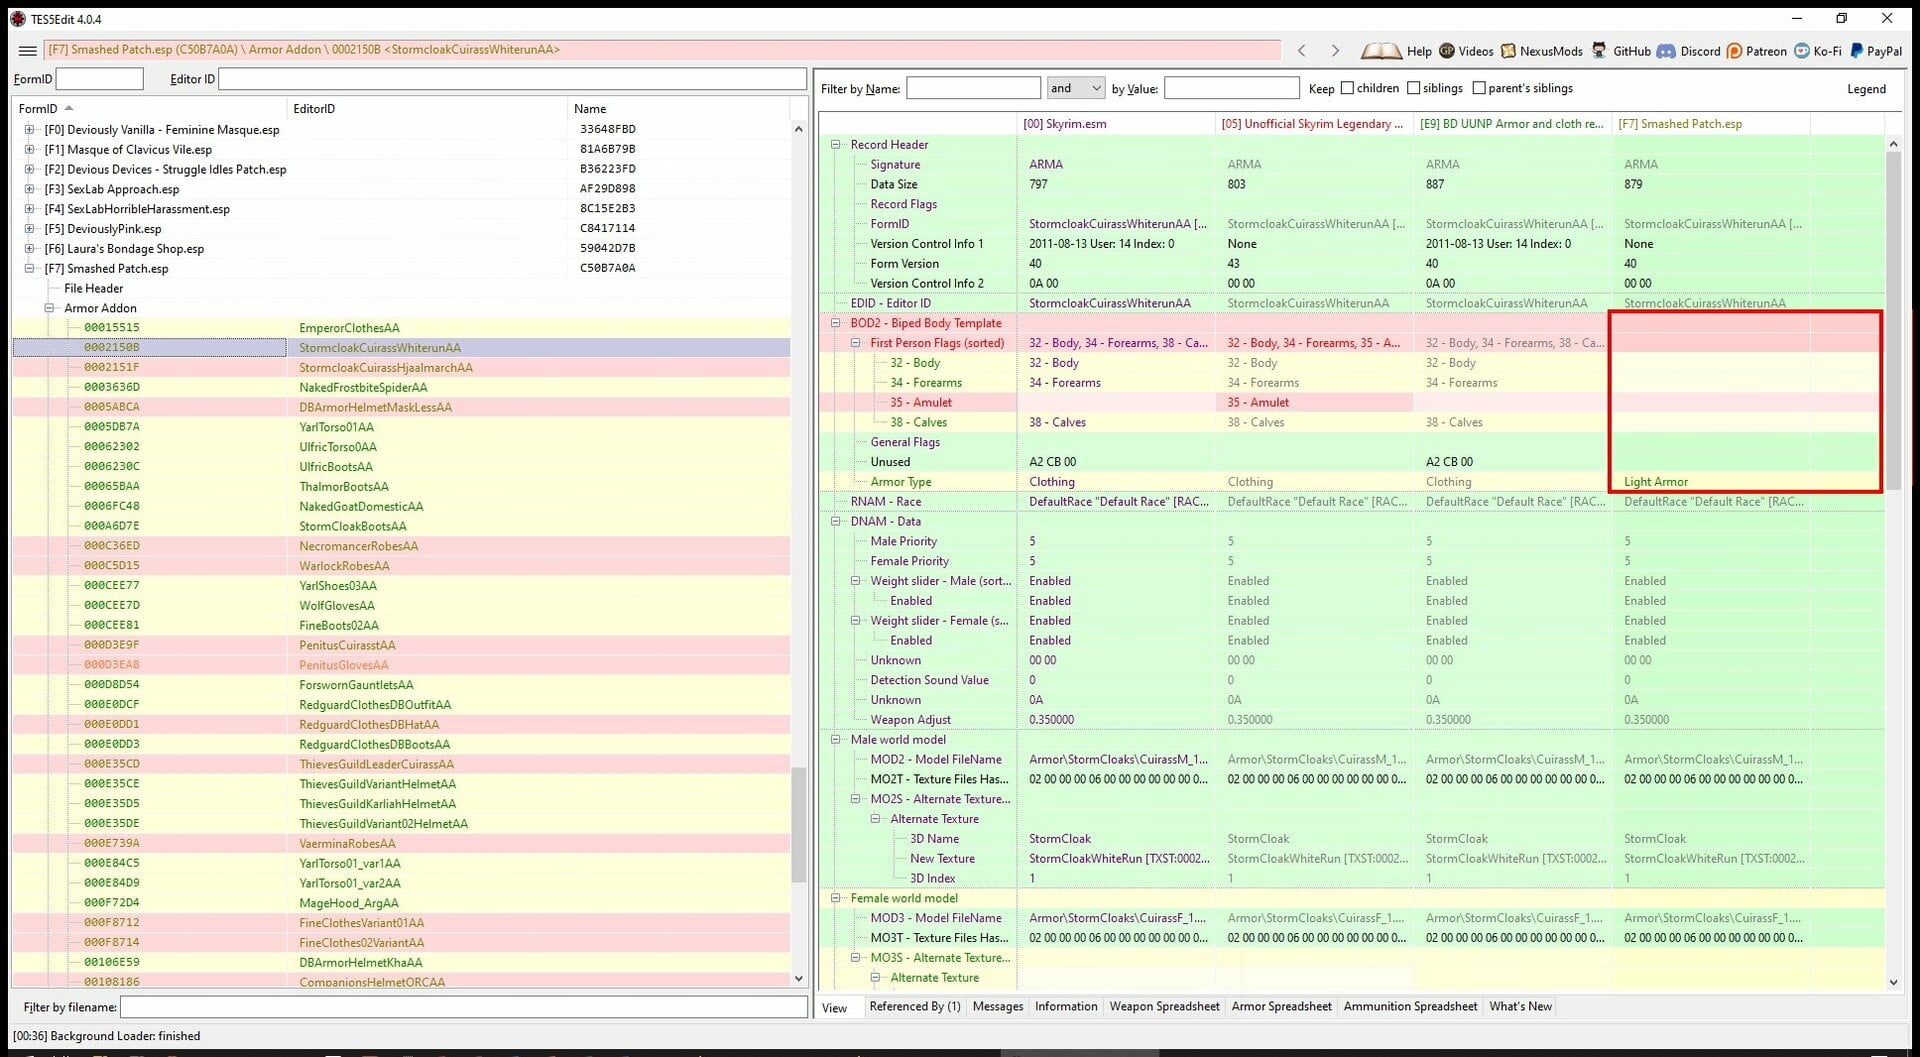Collapse the Smashed Patch.esp tree node

pos(29,269)
